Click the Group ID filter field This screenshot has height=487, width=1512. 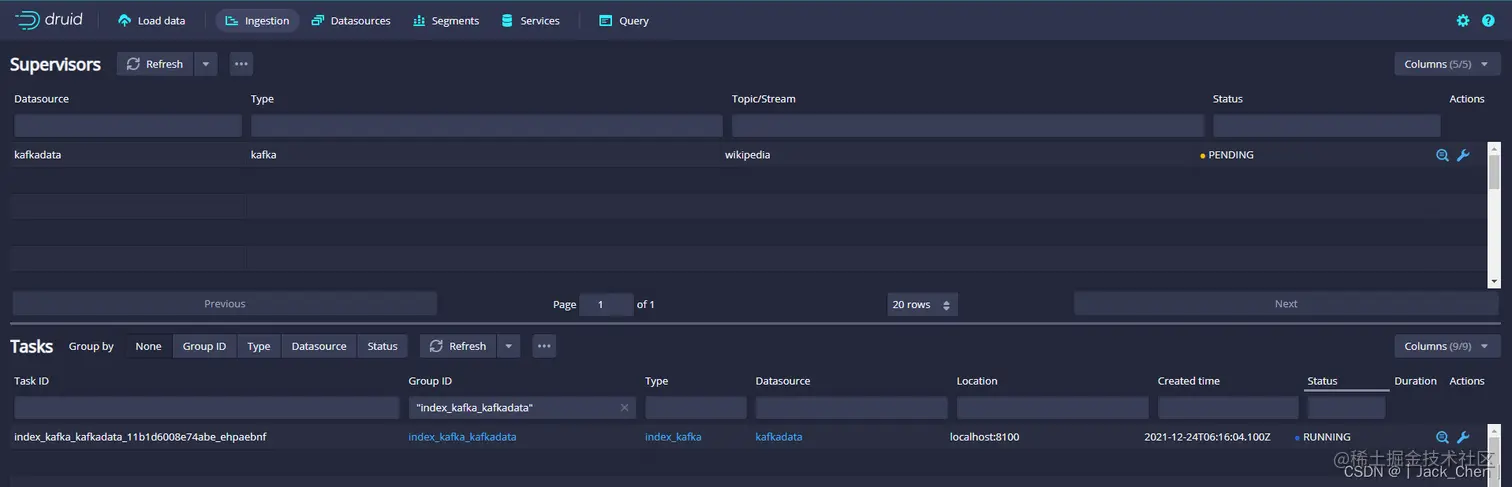[x=522, y=408]
